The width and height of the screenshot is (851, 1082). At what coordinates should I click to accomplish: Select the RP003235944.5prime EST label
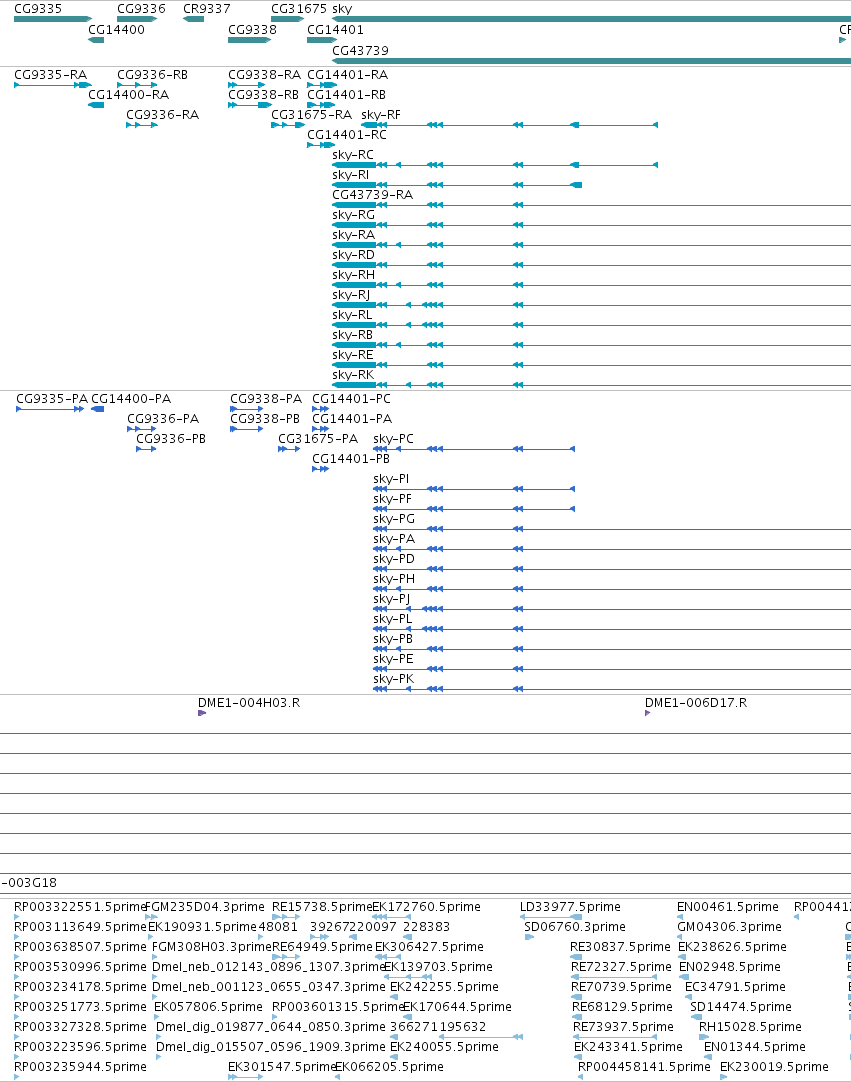pyautogui.click(x=81, y=1067)
